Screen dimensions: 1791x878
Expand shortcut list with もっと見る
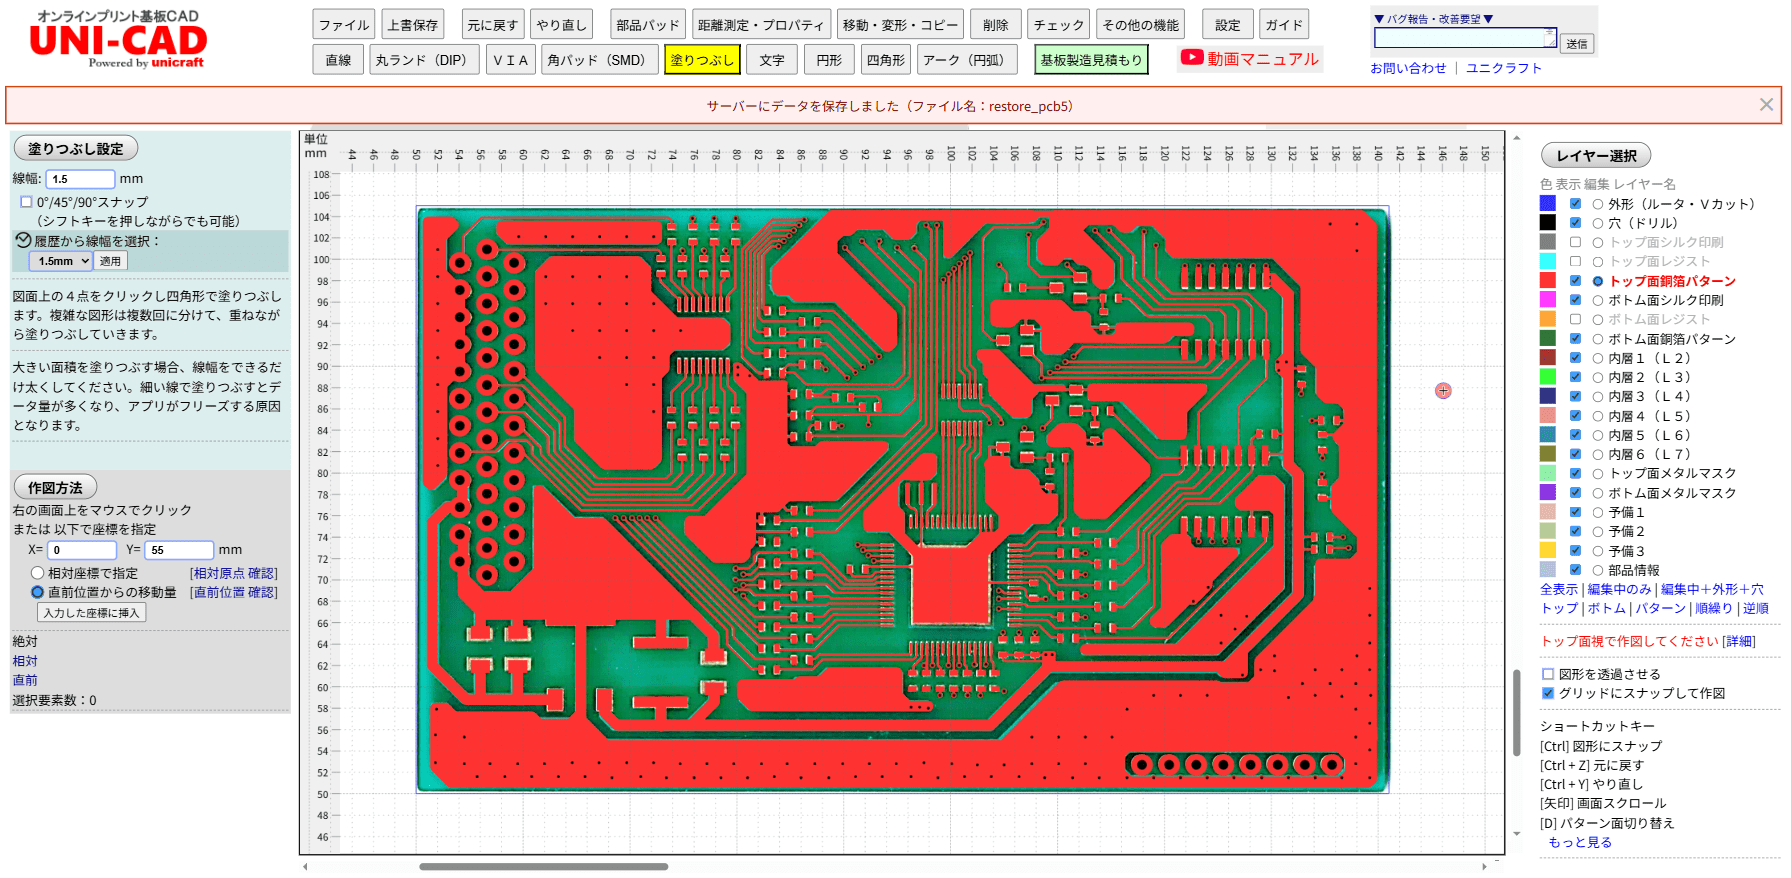tap(1580, 842)
